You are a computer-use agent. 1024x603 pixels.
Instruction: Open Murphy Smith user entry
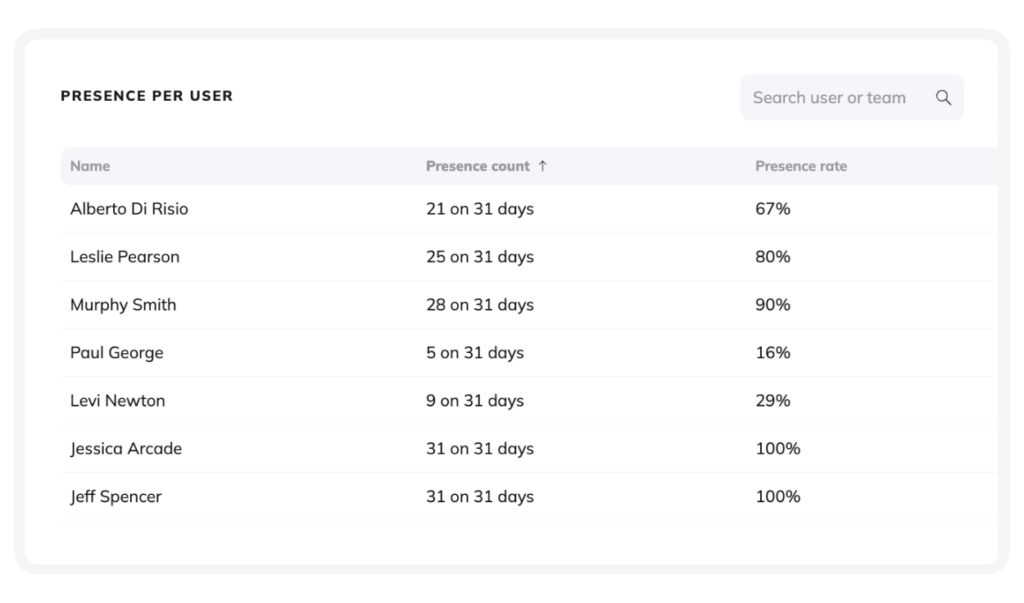[123, 305]
